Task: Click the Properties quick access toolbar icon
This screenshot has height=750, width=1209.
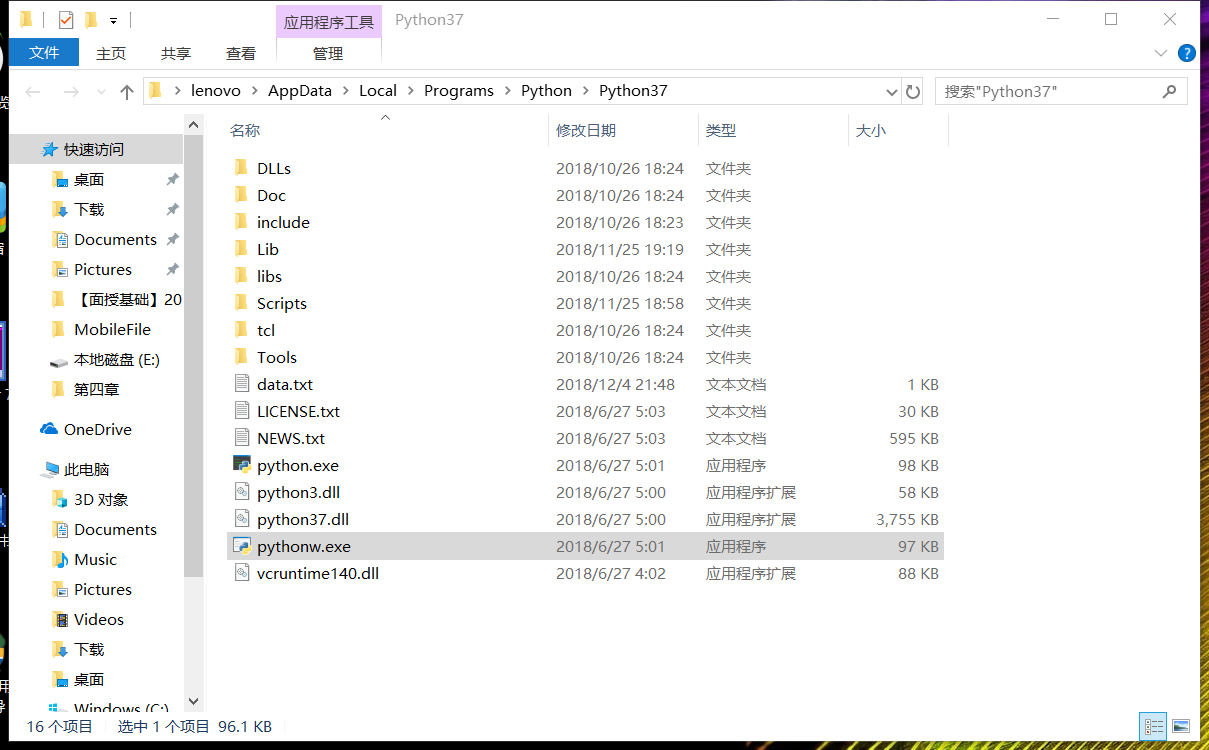Action: tap(66, 20)
